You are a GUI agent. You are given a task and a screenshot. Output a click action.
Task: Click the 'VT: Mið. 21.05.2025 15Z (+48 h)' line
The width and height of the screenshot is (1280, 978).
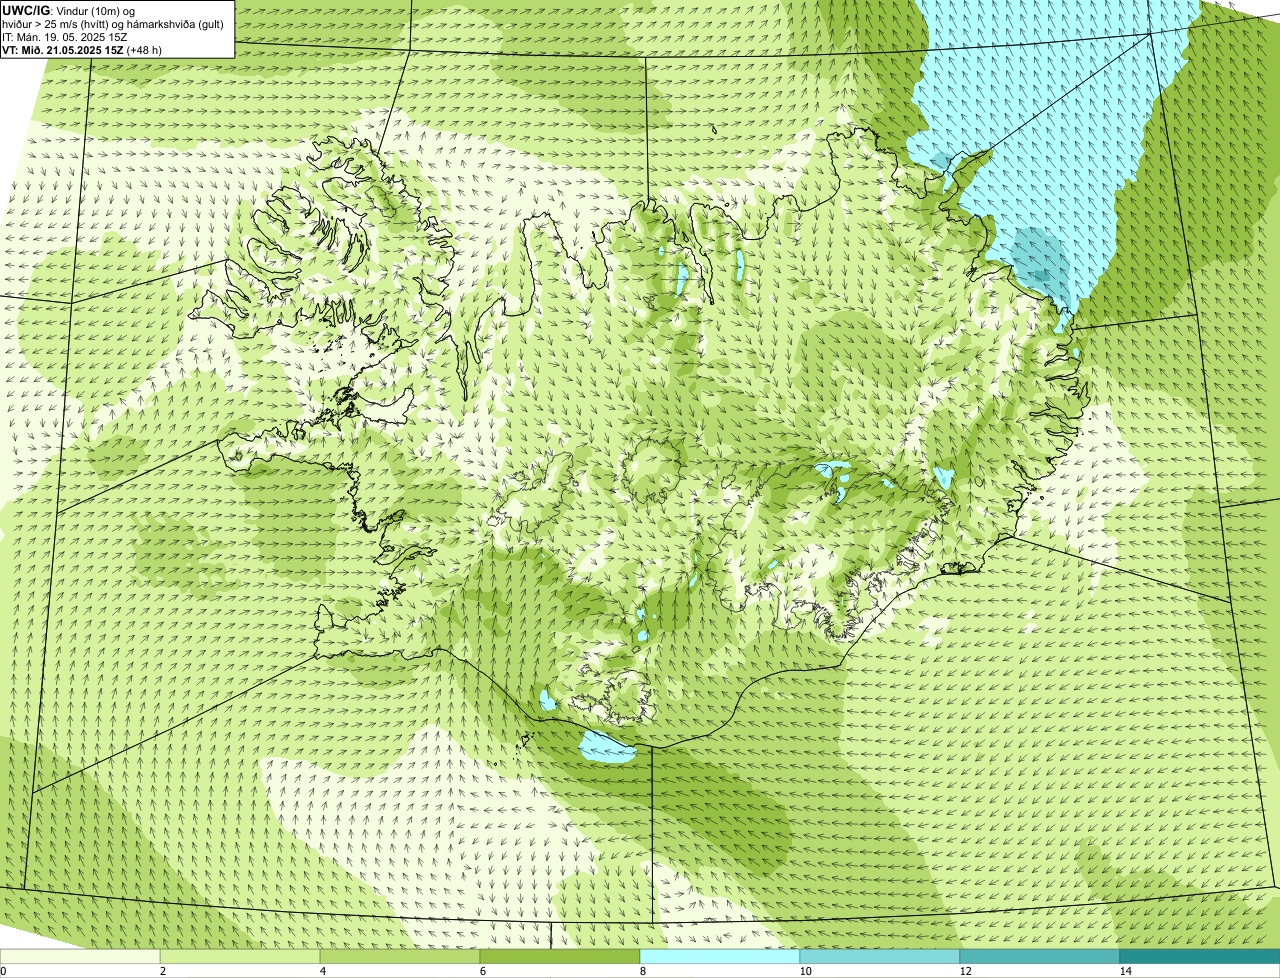click(82, 49)
